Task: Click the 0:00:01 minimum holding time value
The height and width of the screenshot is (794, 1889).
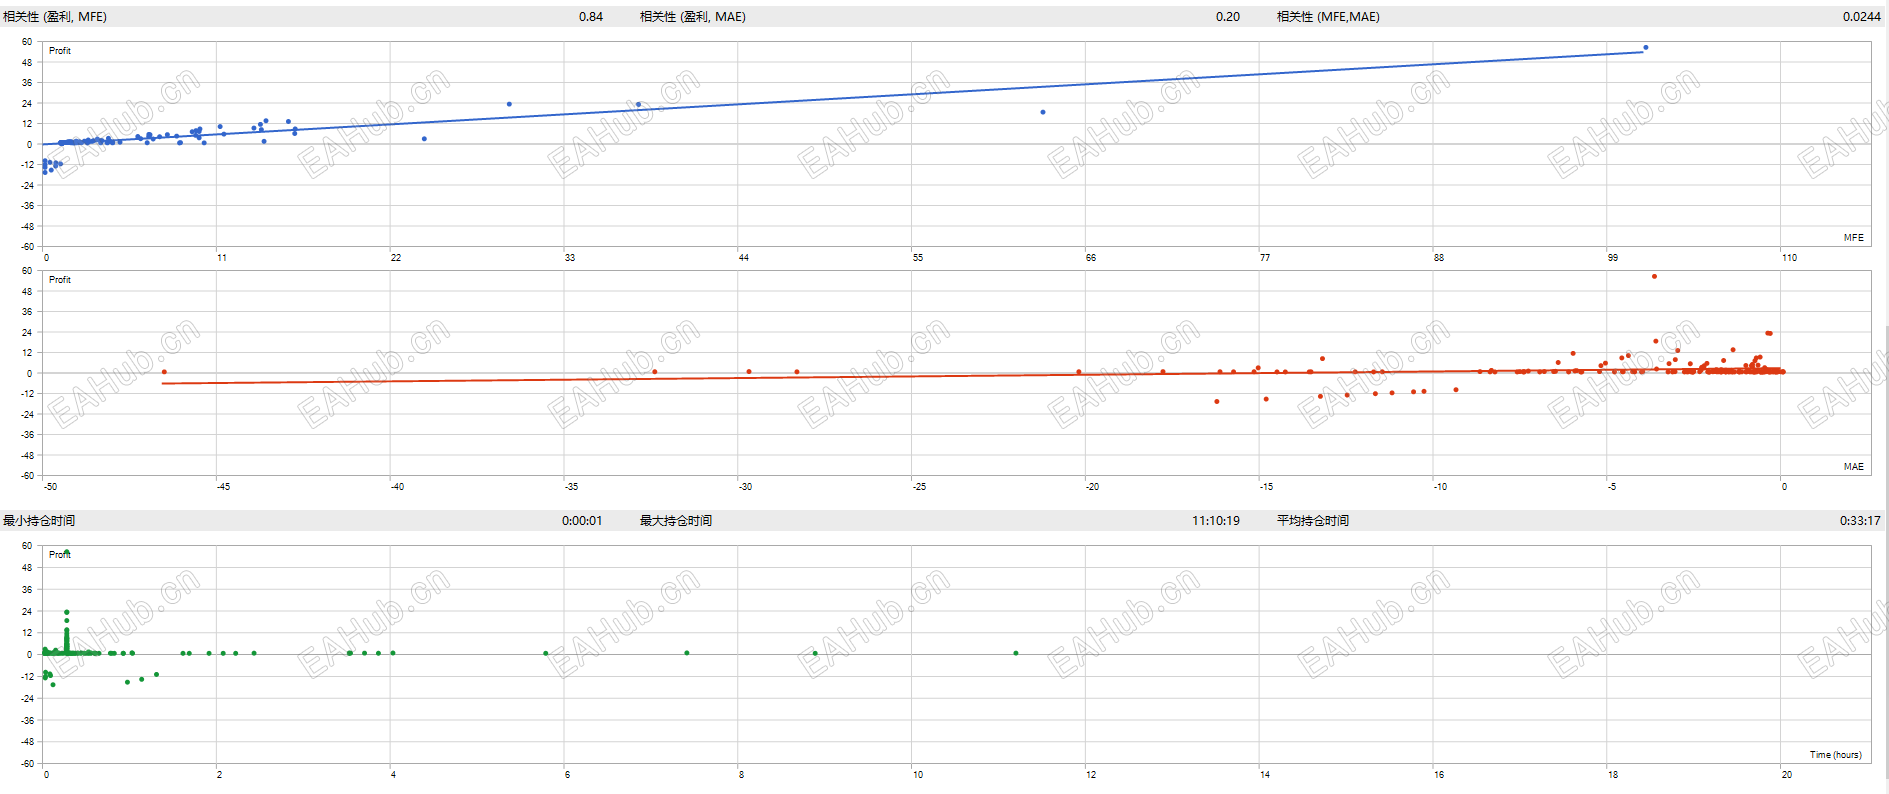Action: point(582,521)
